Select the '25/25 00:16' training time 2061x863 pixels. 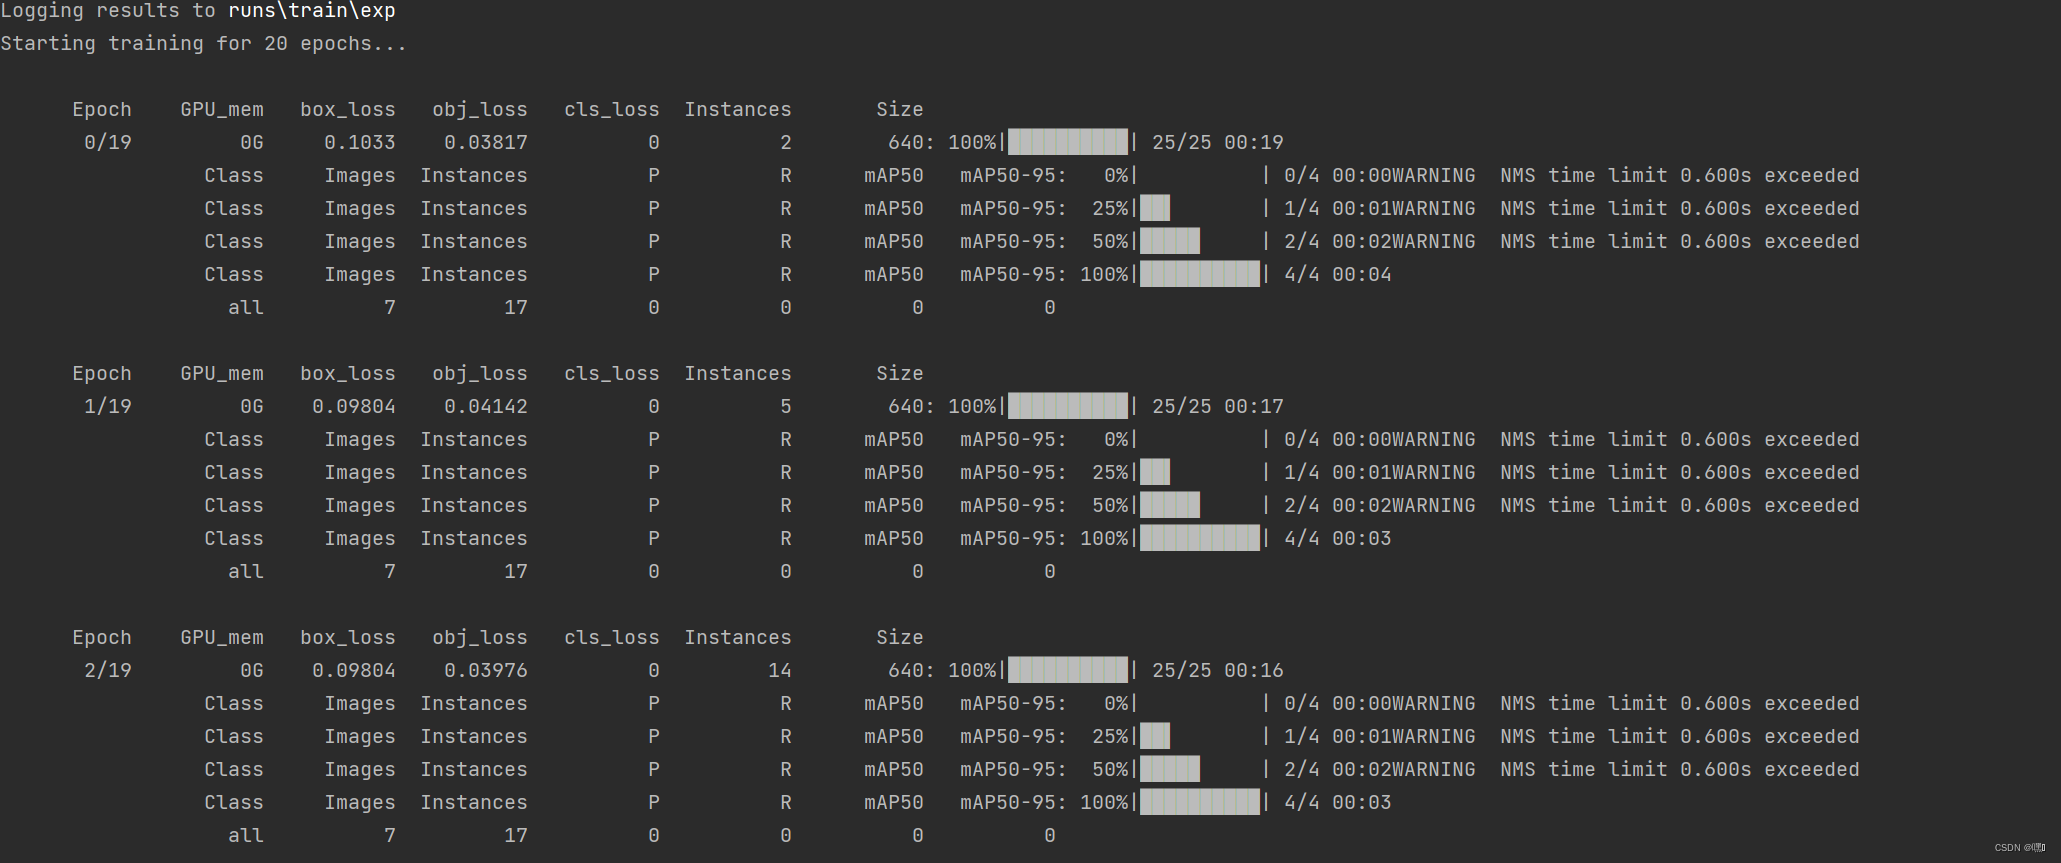(1218, 671)
